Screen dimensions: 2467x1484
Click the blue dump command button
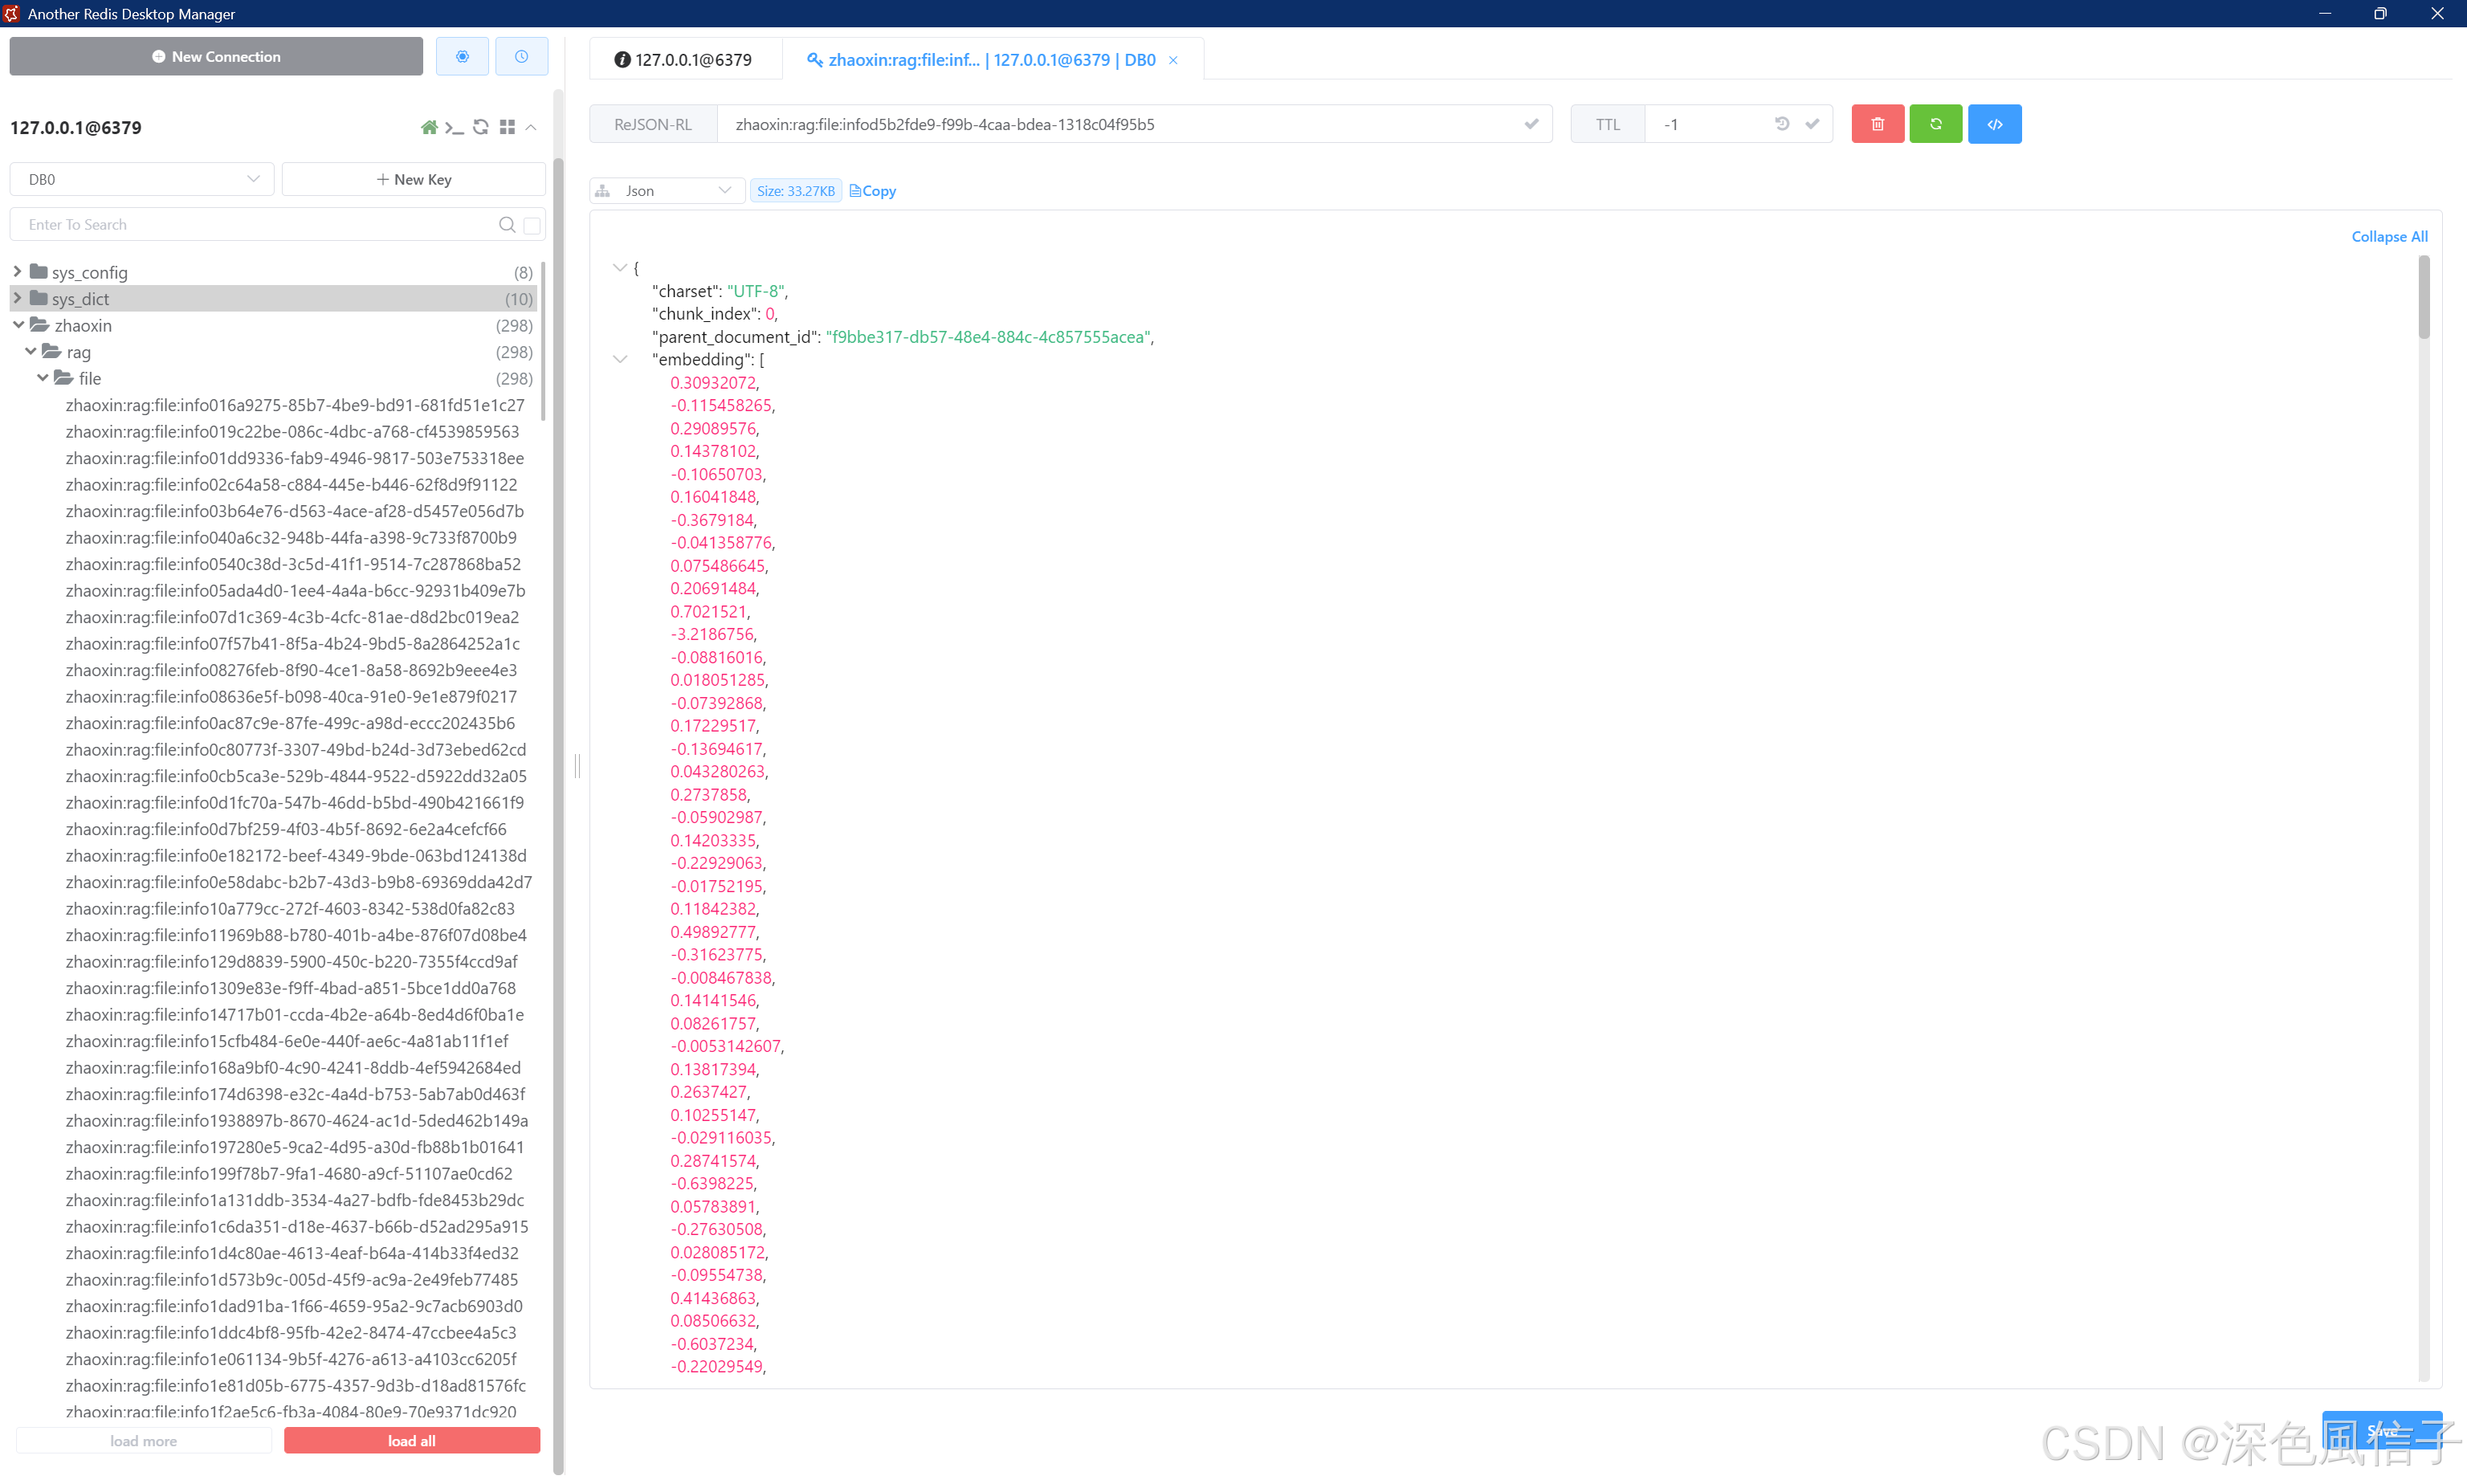[1994, 124]
